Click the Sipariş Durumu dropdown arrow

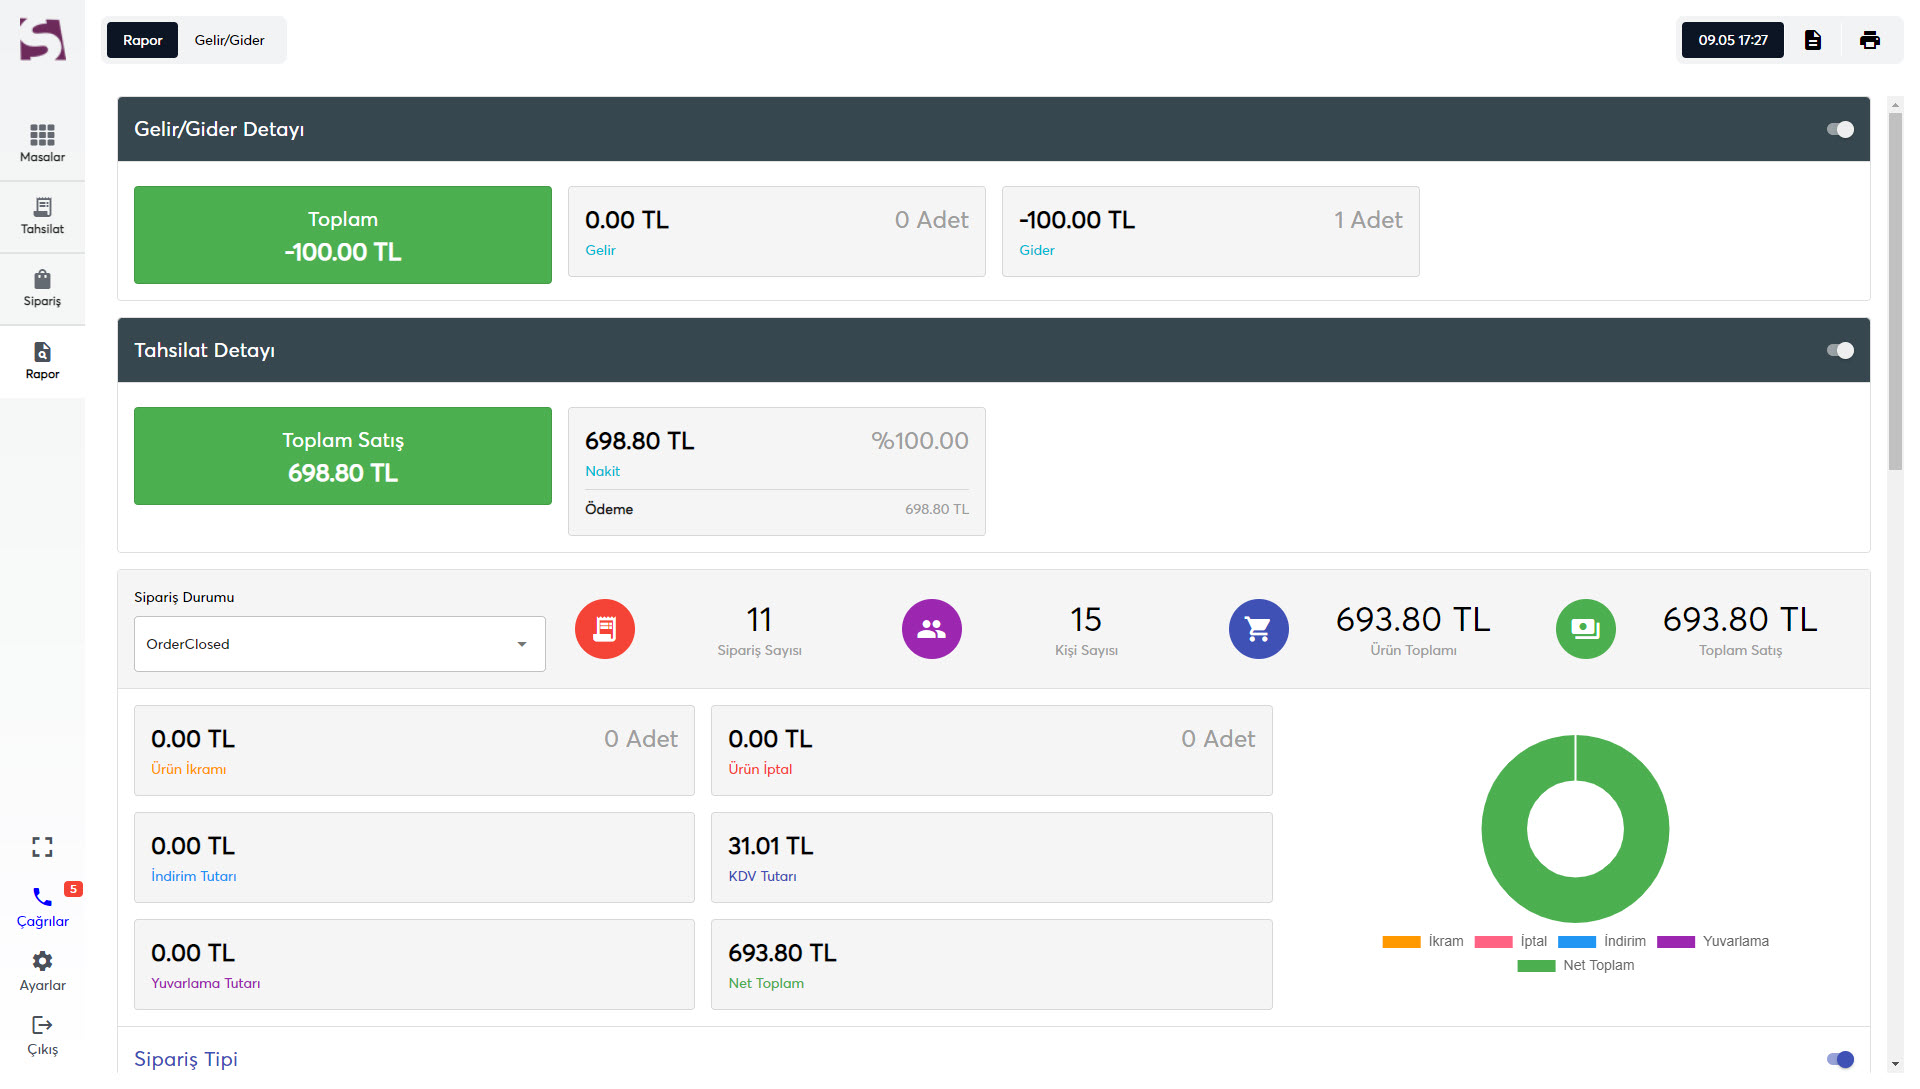[x=521, y=644]
